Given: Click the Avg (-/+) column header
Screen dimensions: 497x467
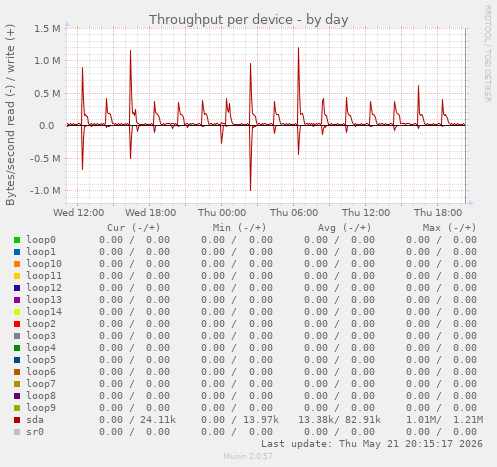Looking at the screenshot, I should 344,228.
